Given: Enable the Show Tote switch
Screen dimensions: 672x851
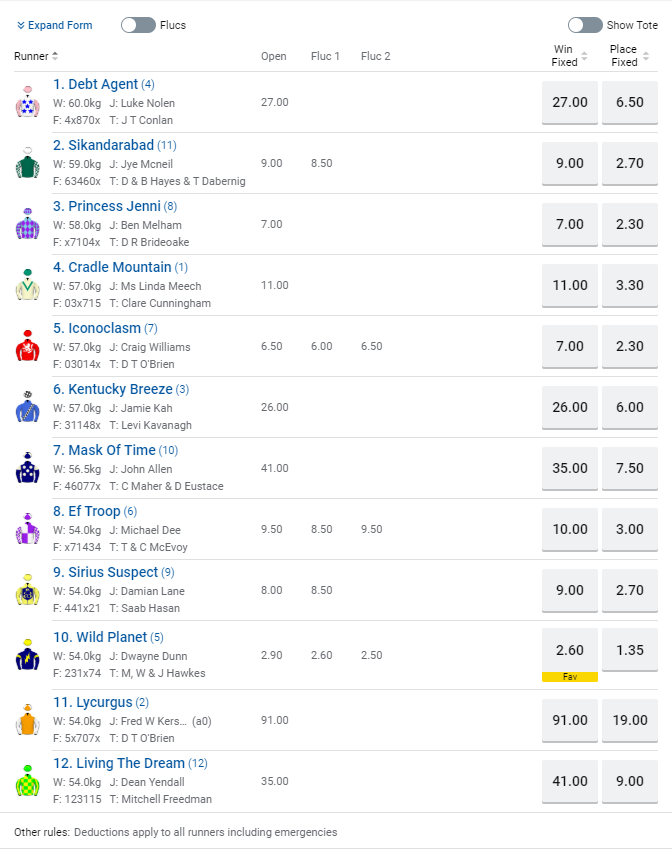Looking at the screenshot, I should tap(584, 25).
